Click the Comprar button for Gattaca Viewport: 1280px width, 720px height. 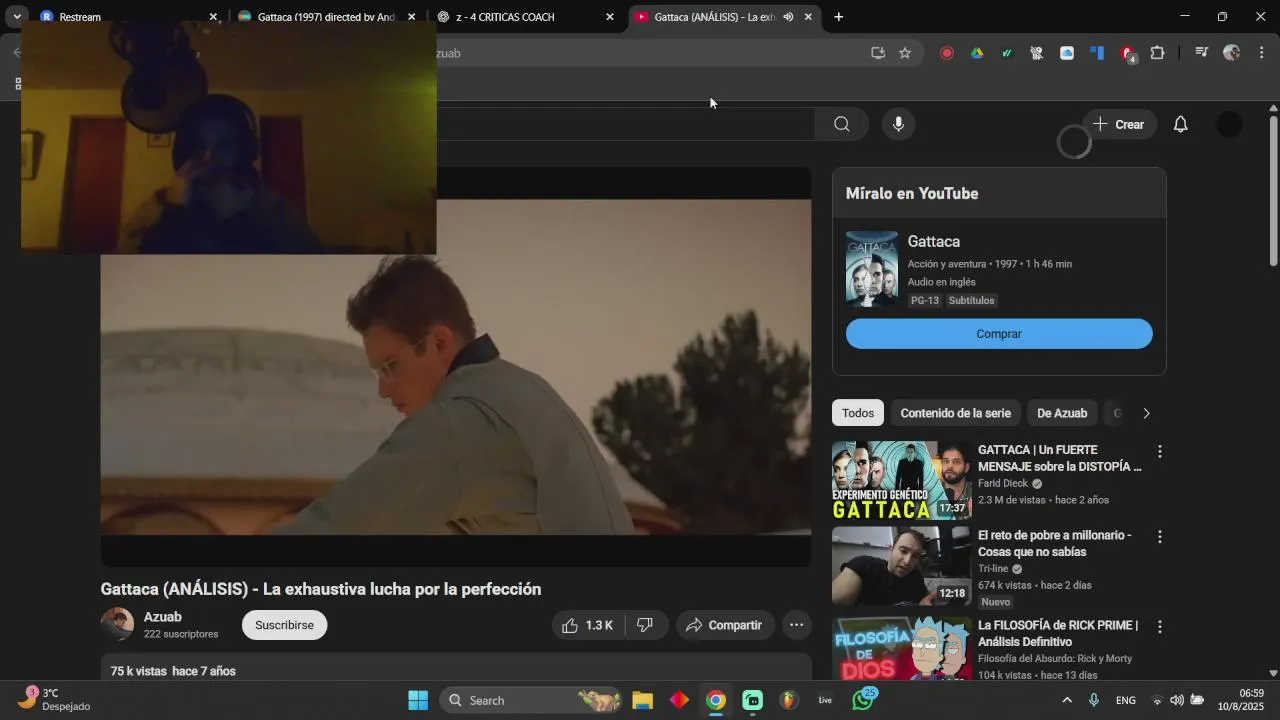(x=999, y=334)
